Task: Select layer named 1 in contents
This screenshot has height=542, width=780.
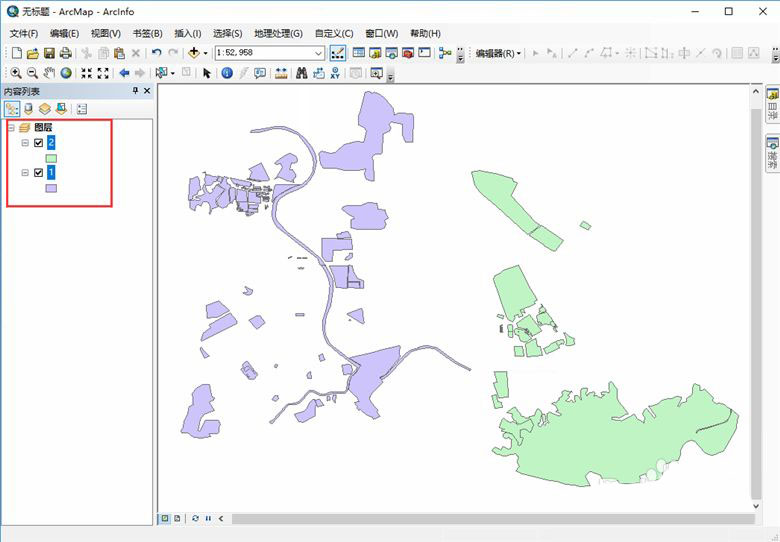Action: 51,173
